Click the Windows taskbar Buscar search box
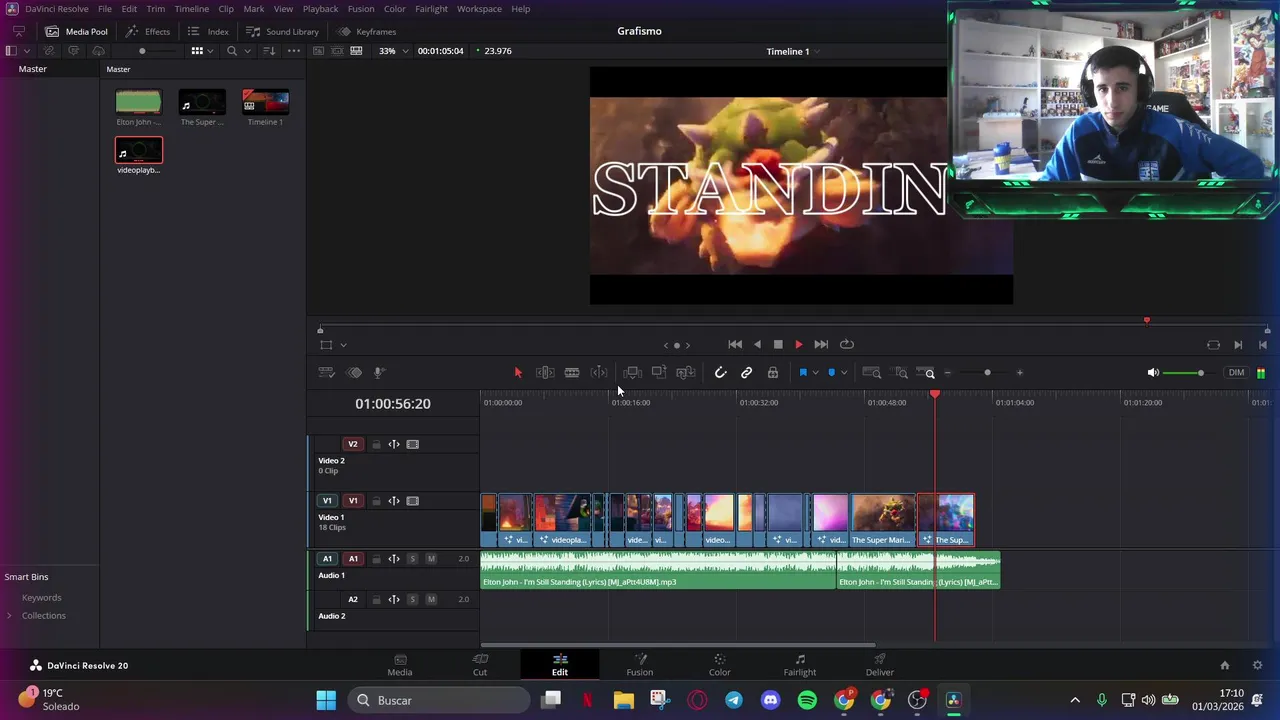This screenshot has height=720, width=1280. pos(439,700)
